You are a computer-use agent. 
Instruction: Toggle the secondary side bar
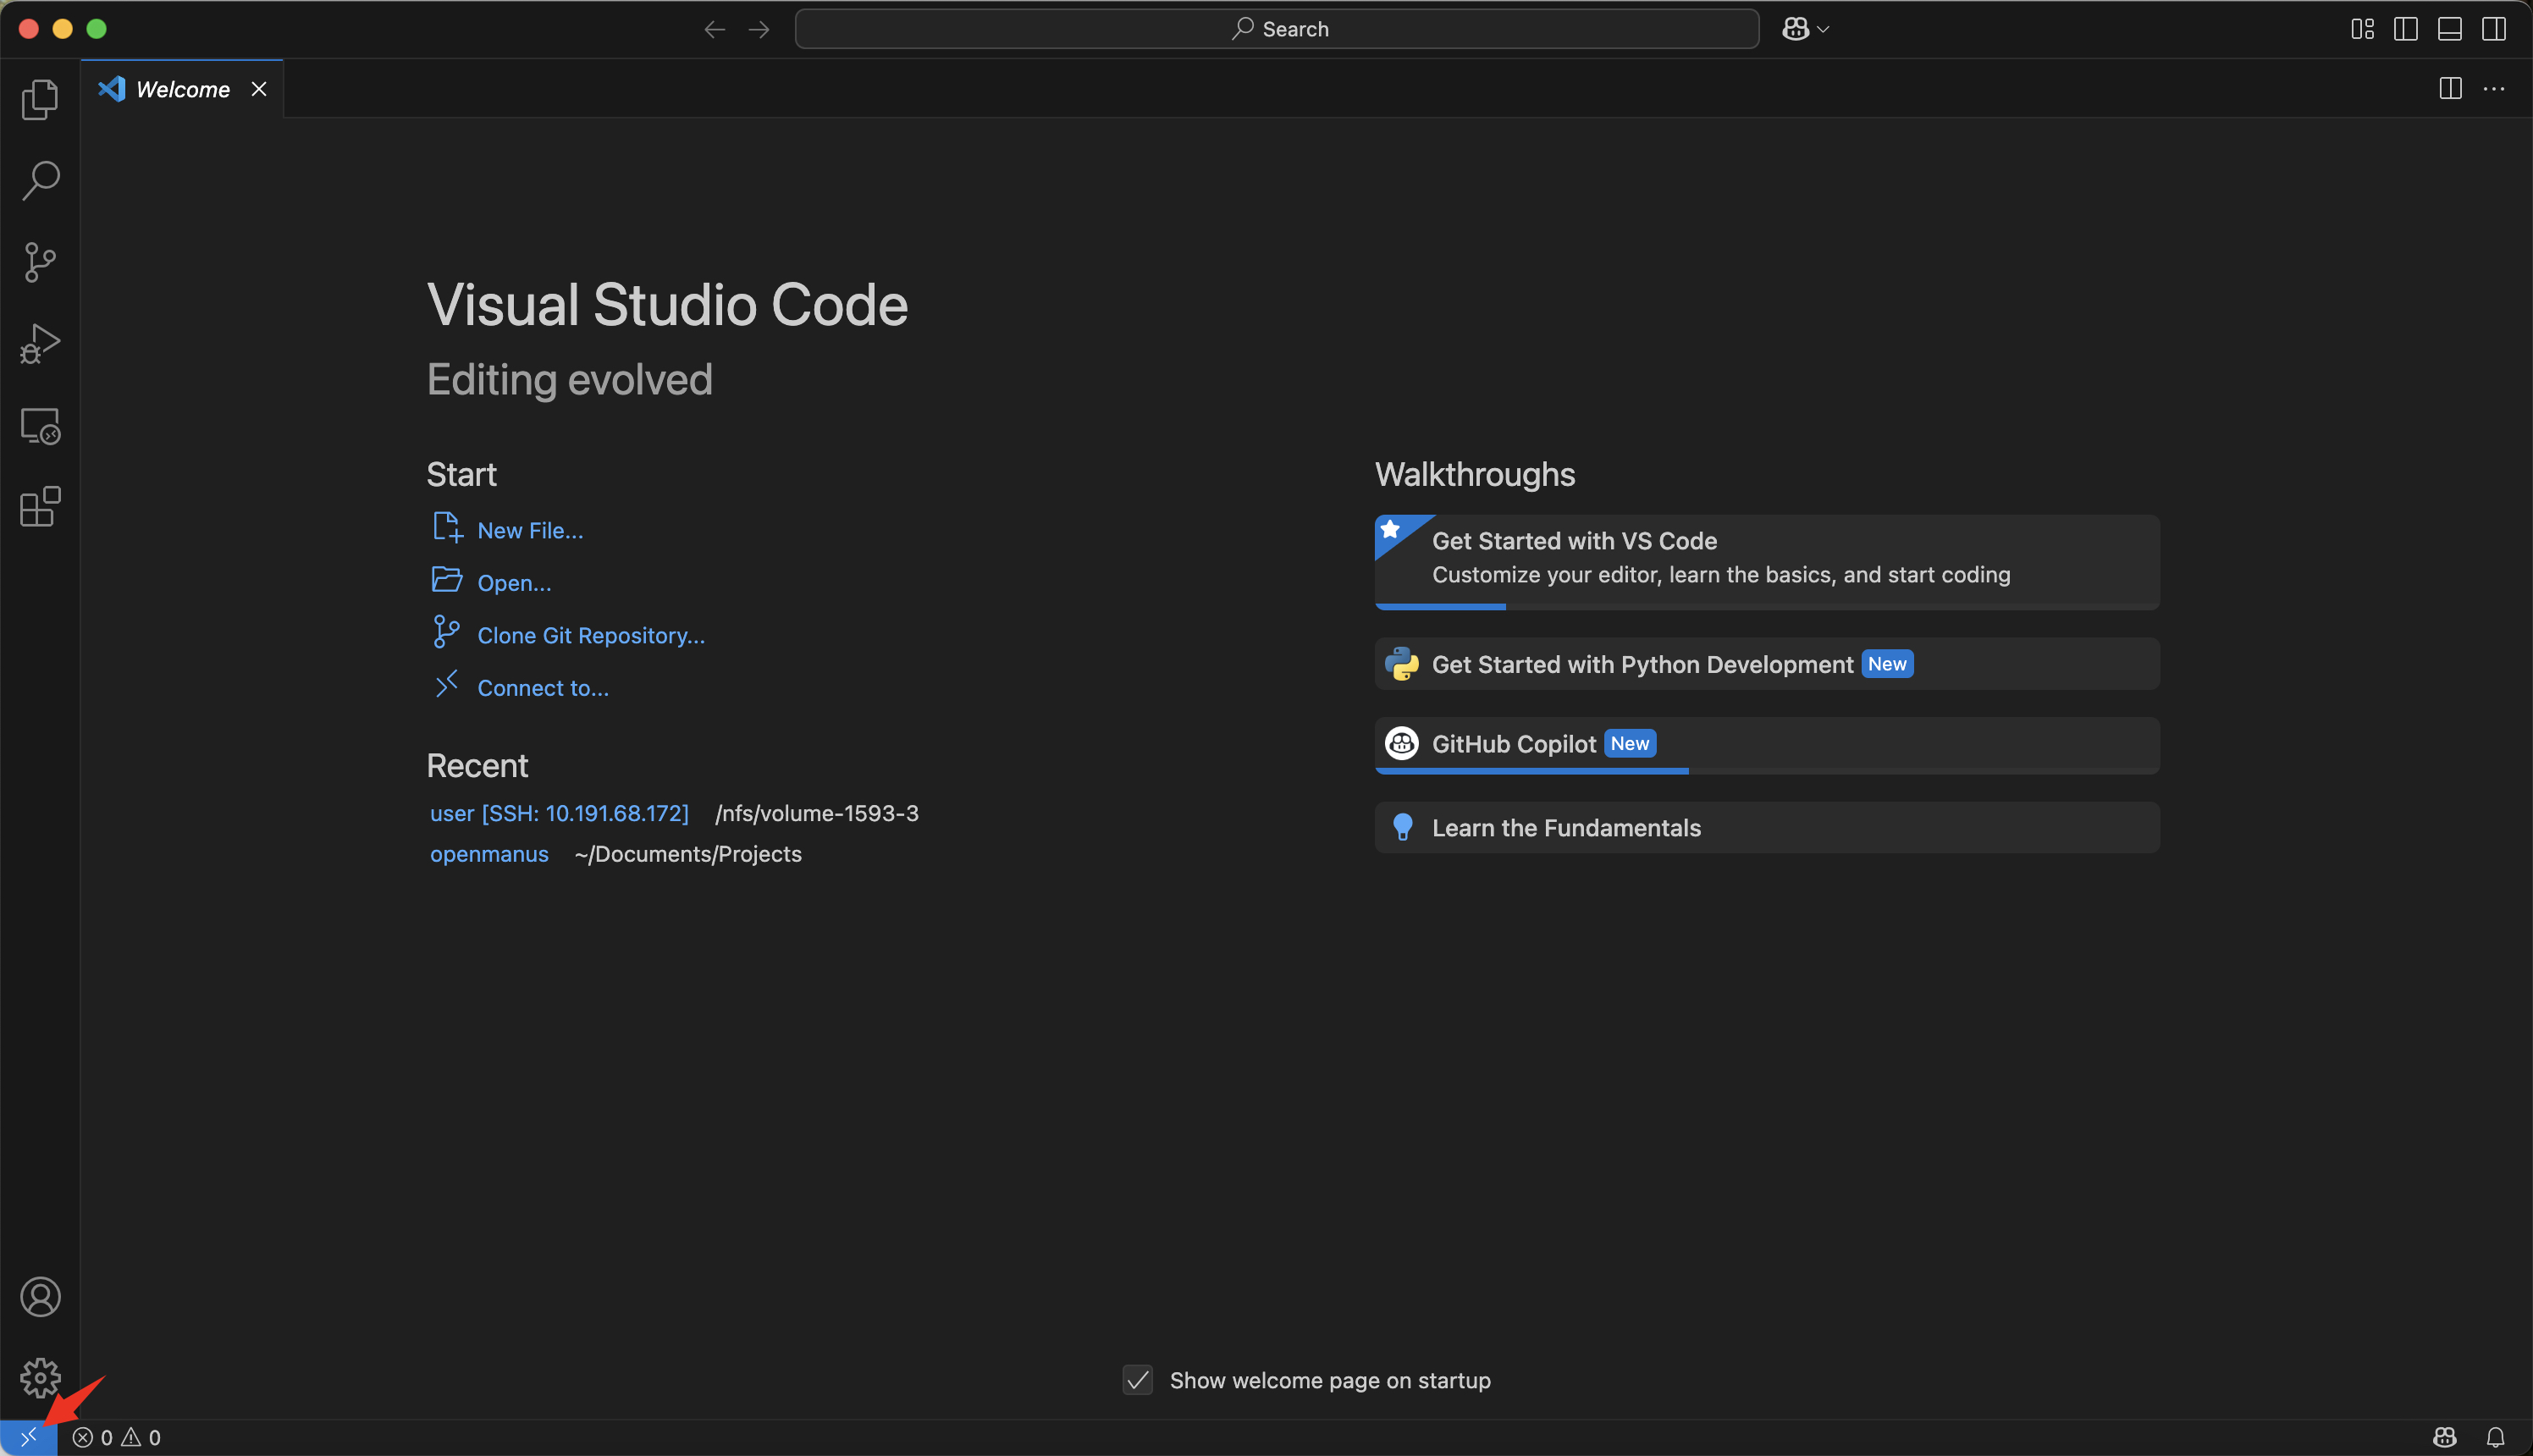[x=2494, y=29]
